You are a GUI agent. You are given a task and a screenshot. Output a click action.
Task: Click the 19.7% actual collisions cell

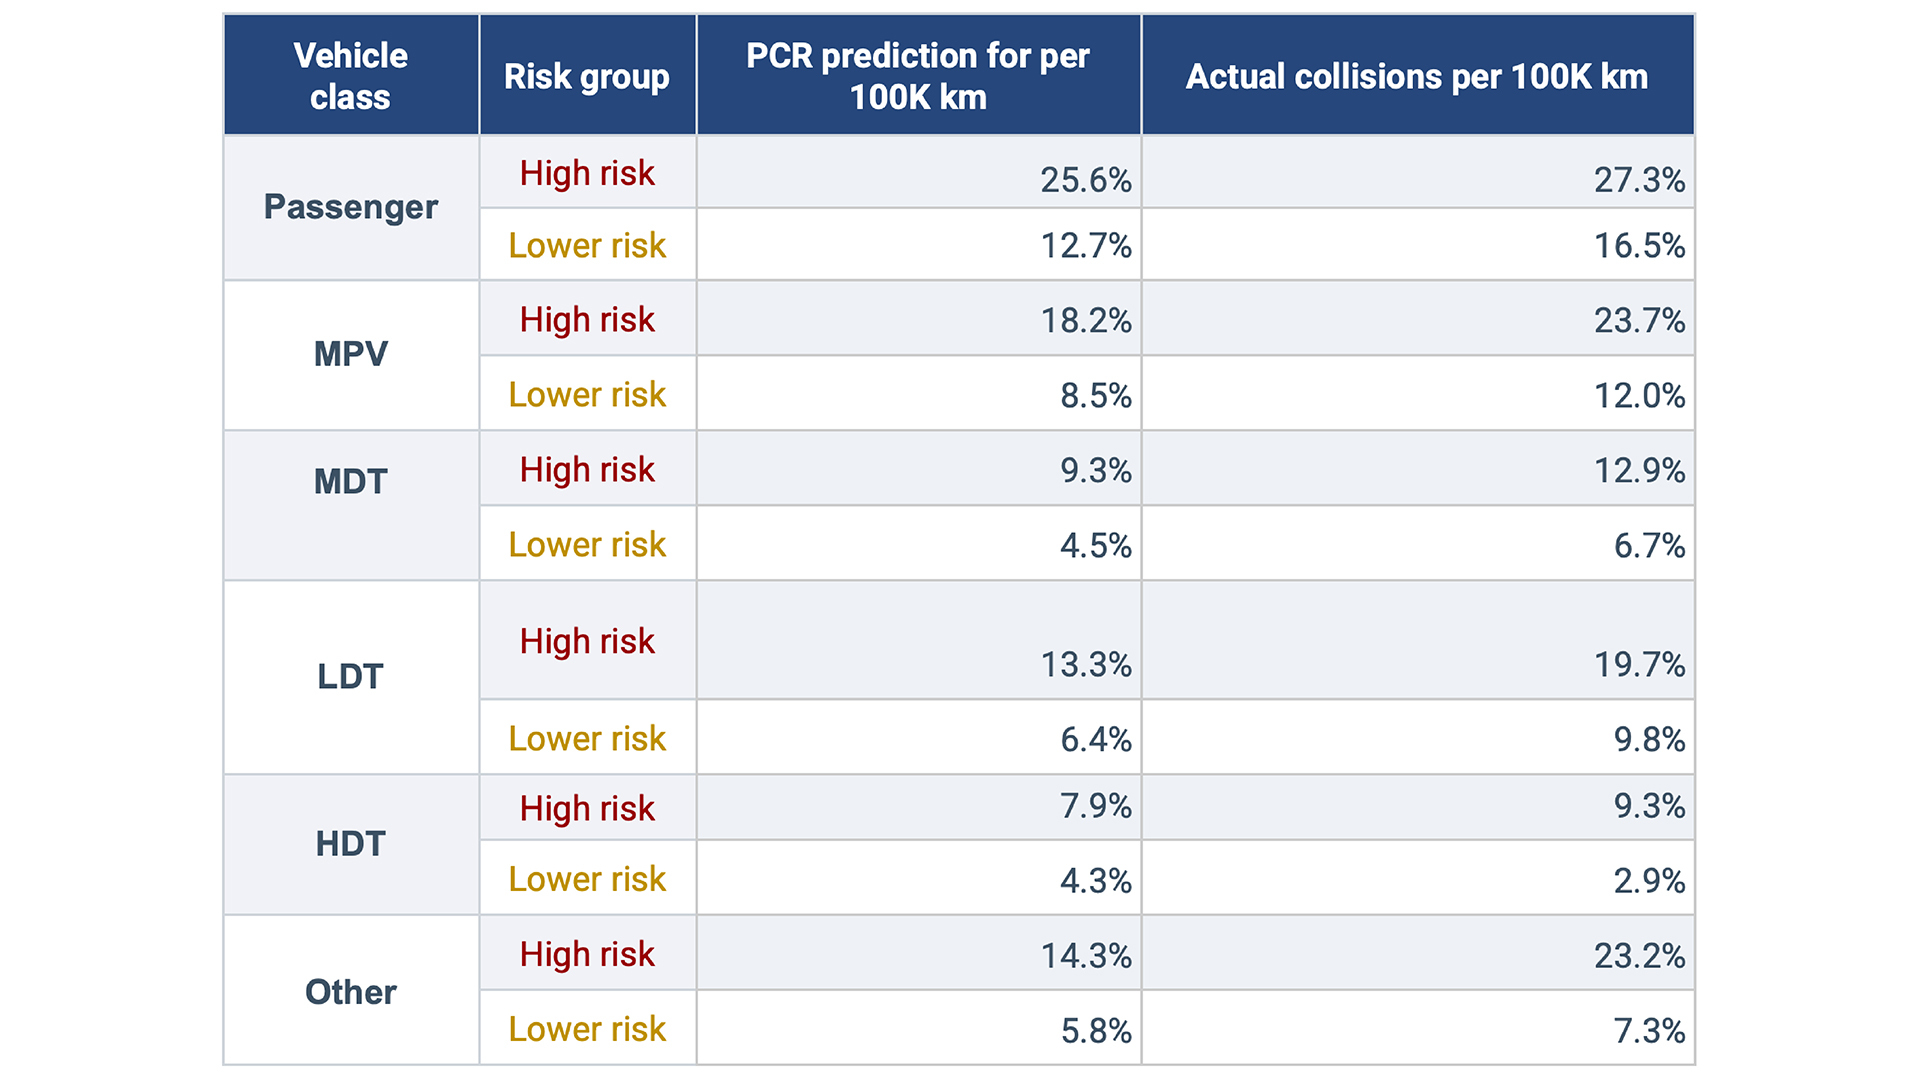point(1639,665)
